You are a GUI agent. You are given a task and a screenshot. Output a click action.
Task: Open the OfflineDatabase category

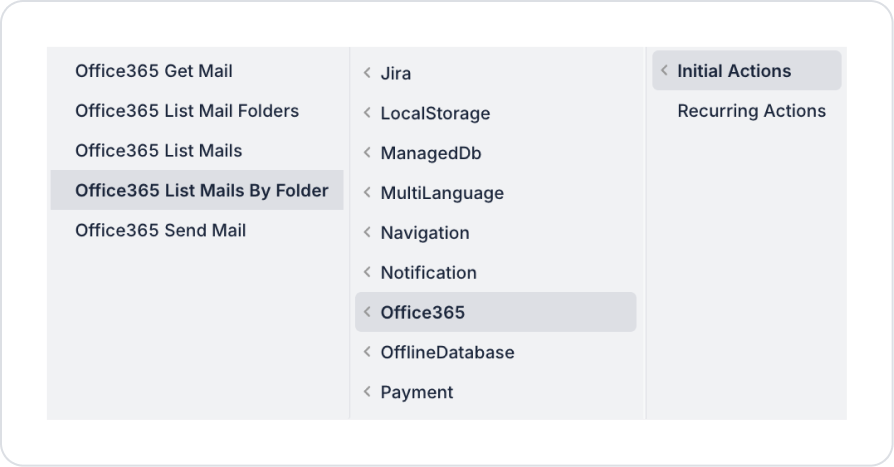pos(495,352)
